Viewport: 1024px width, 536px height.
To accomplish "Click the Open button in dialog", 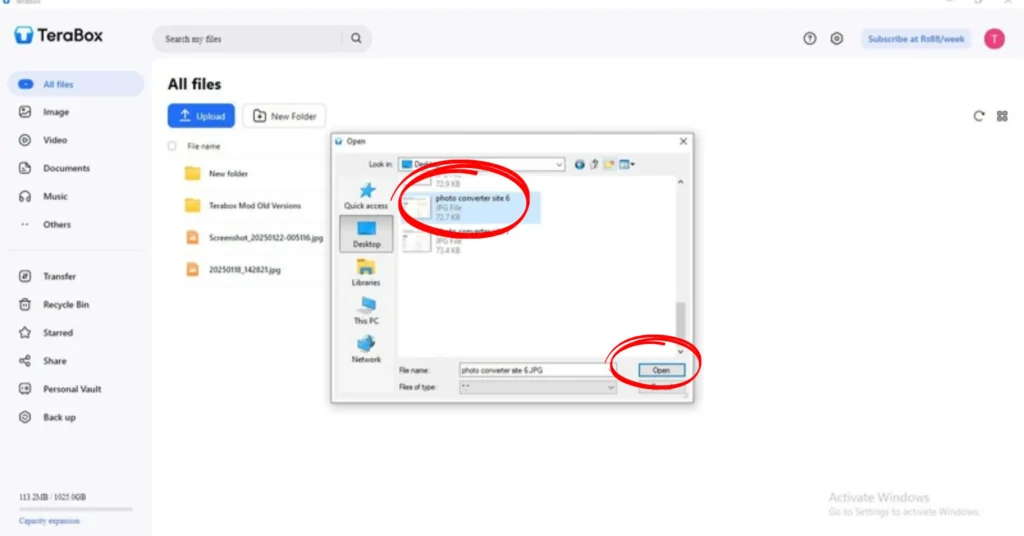I will (661, 370).
